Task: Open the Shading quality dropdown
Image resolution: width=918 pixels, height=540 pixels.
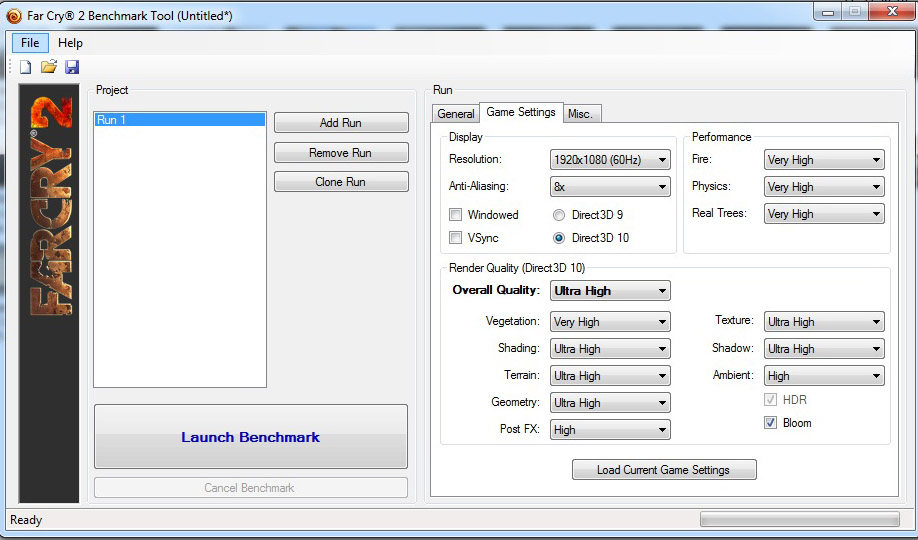Action: click(610, 348)
